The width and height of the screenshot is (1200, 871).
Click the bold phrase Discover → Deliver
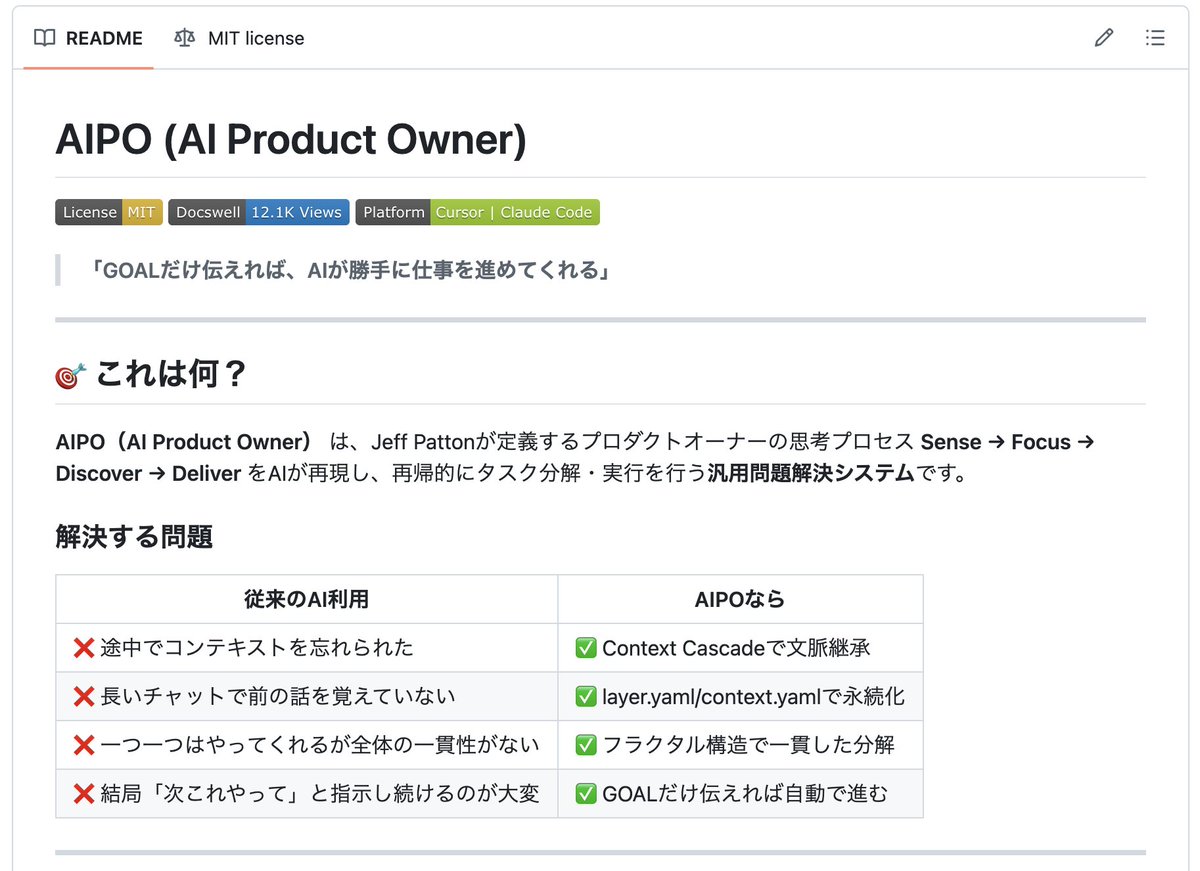[x=149, y=473]
